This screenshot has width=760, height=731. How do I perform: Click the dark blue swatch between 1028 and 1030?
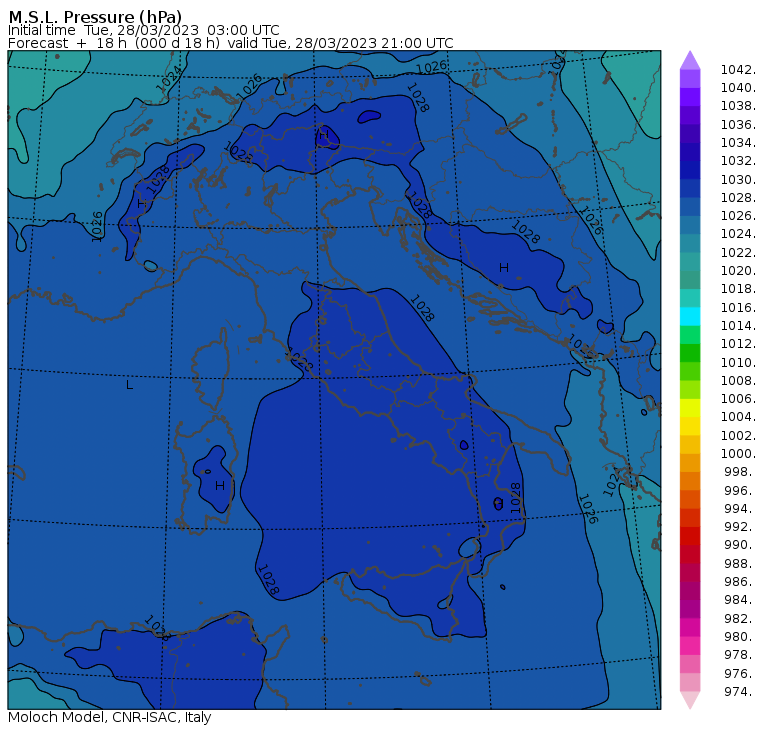[690, 188]
